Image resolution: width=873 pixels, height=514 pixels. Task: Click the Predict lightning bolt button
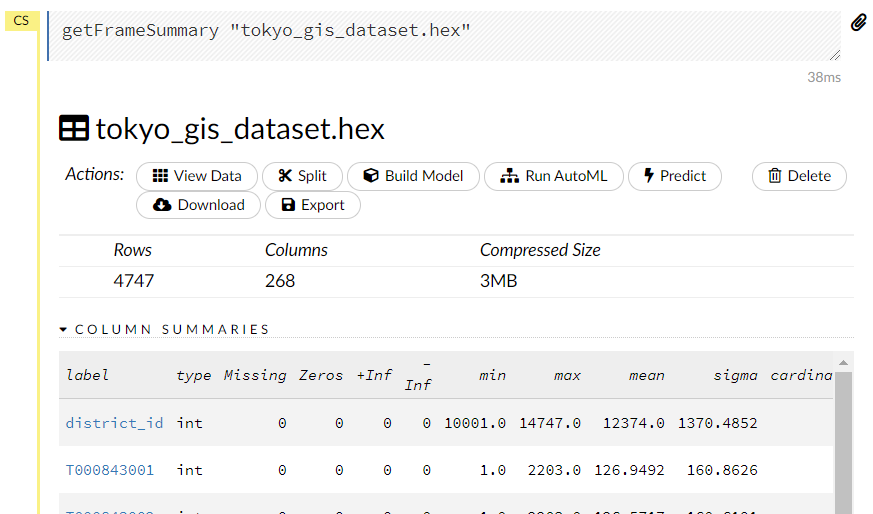[674, 176]
